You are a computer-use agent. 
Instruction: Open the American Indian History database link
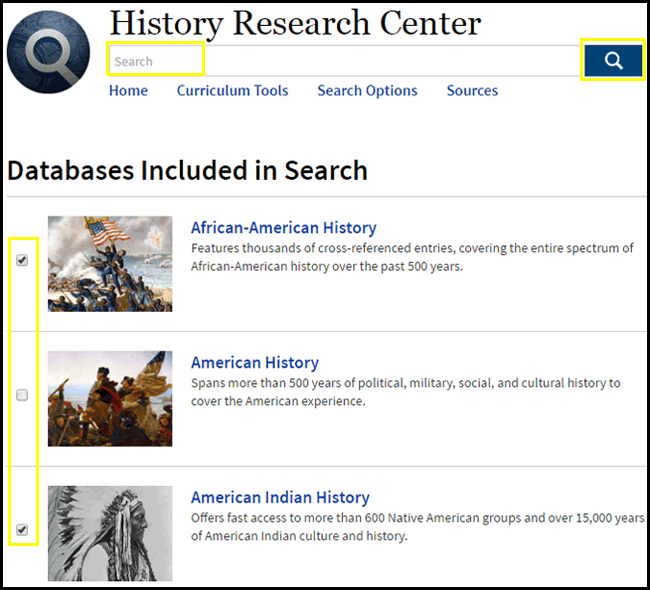pyautogui.click(x=280, y=497)
